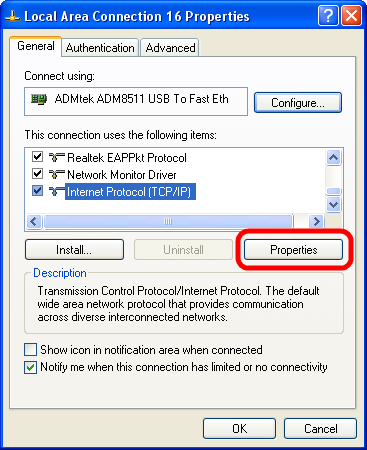The width and height of the screenshot is (367, 450).
Task: Uncheck Realtek EAPPkt Protocol checkbox
Action: coord(37,157)
